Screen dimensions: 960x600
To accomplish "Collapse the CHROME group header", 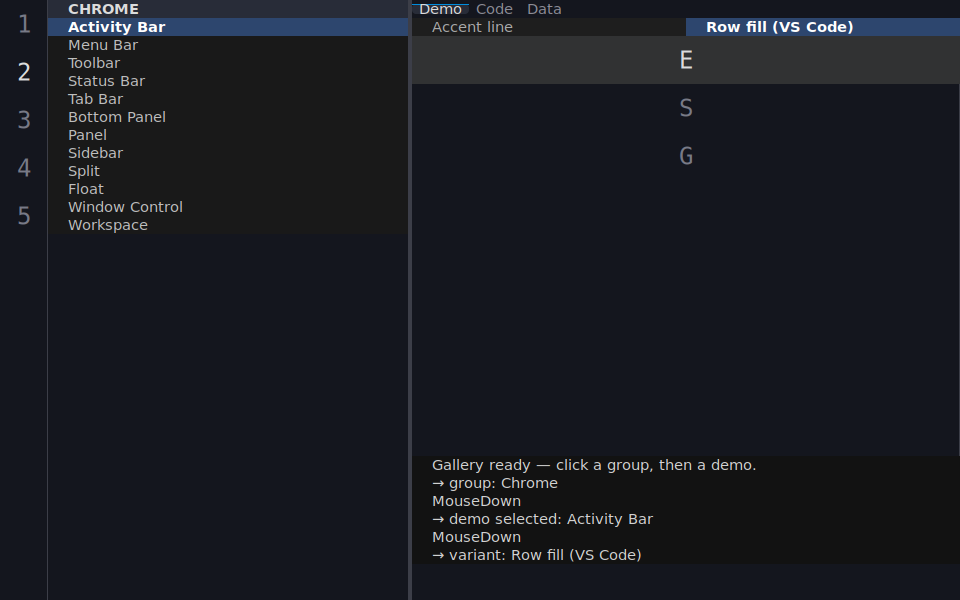I will coord(228,9).
